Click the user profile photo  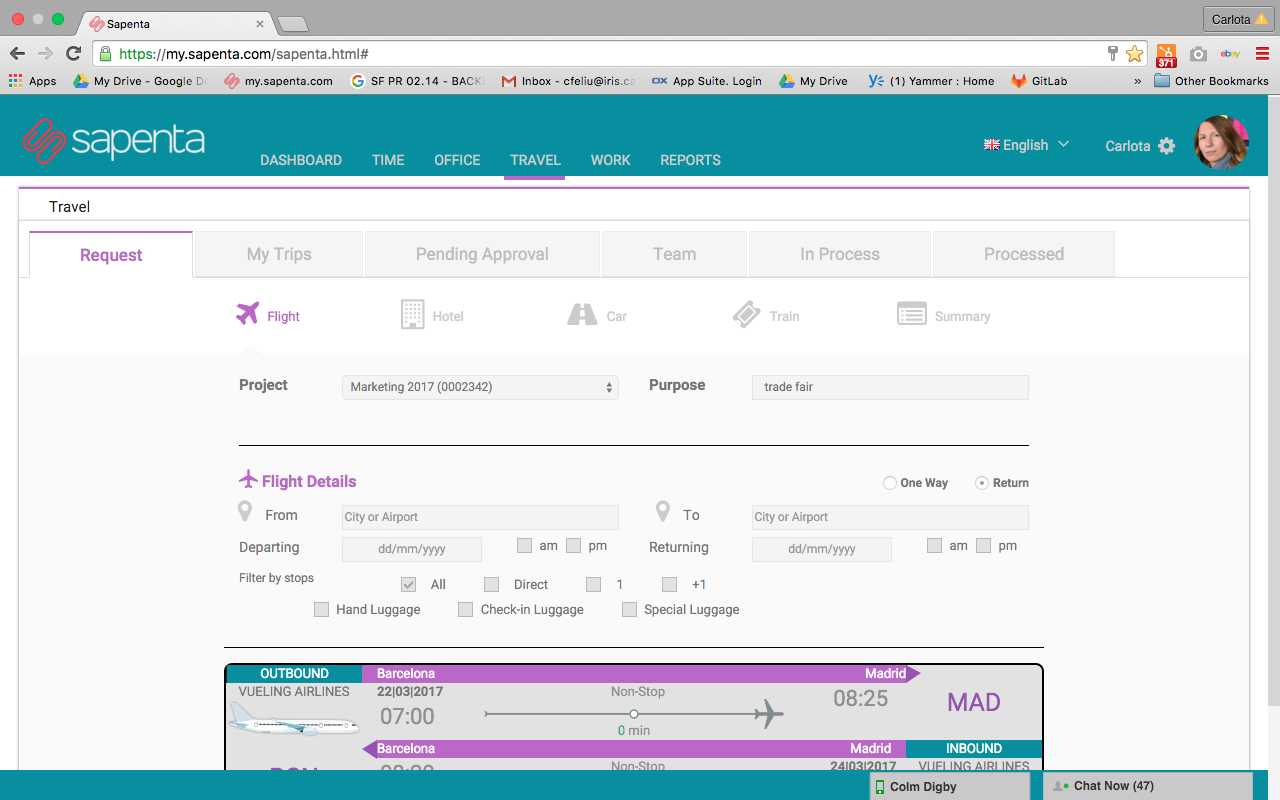(1221, 142)
